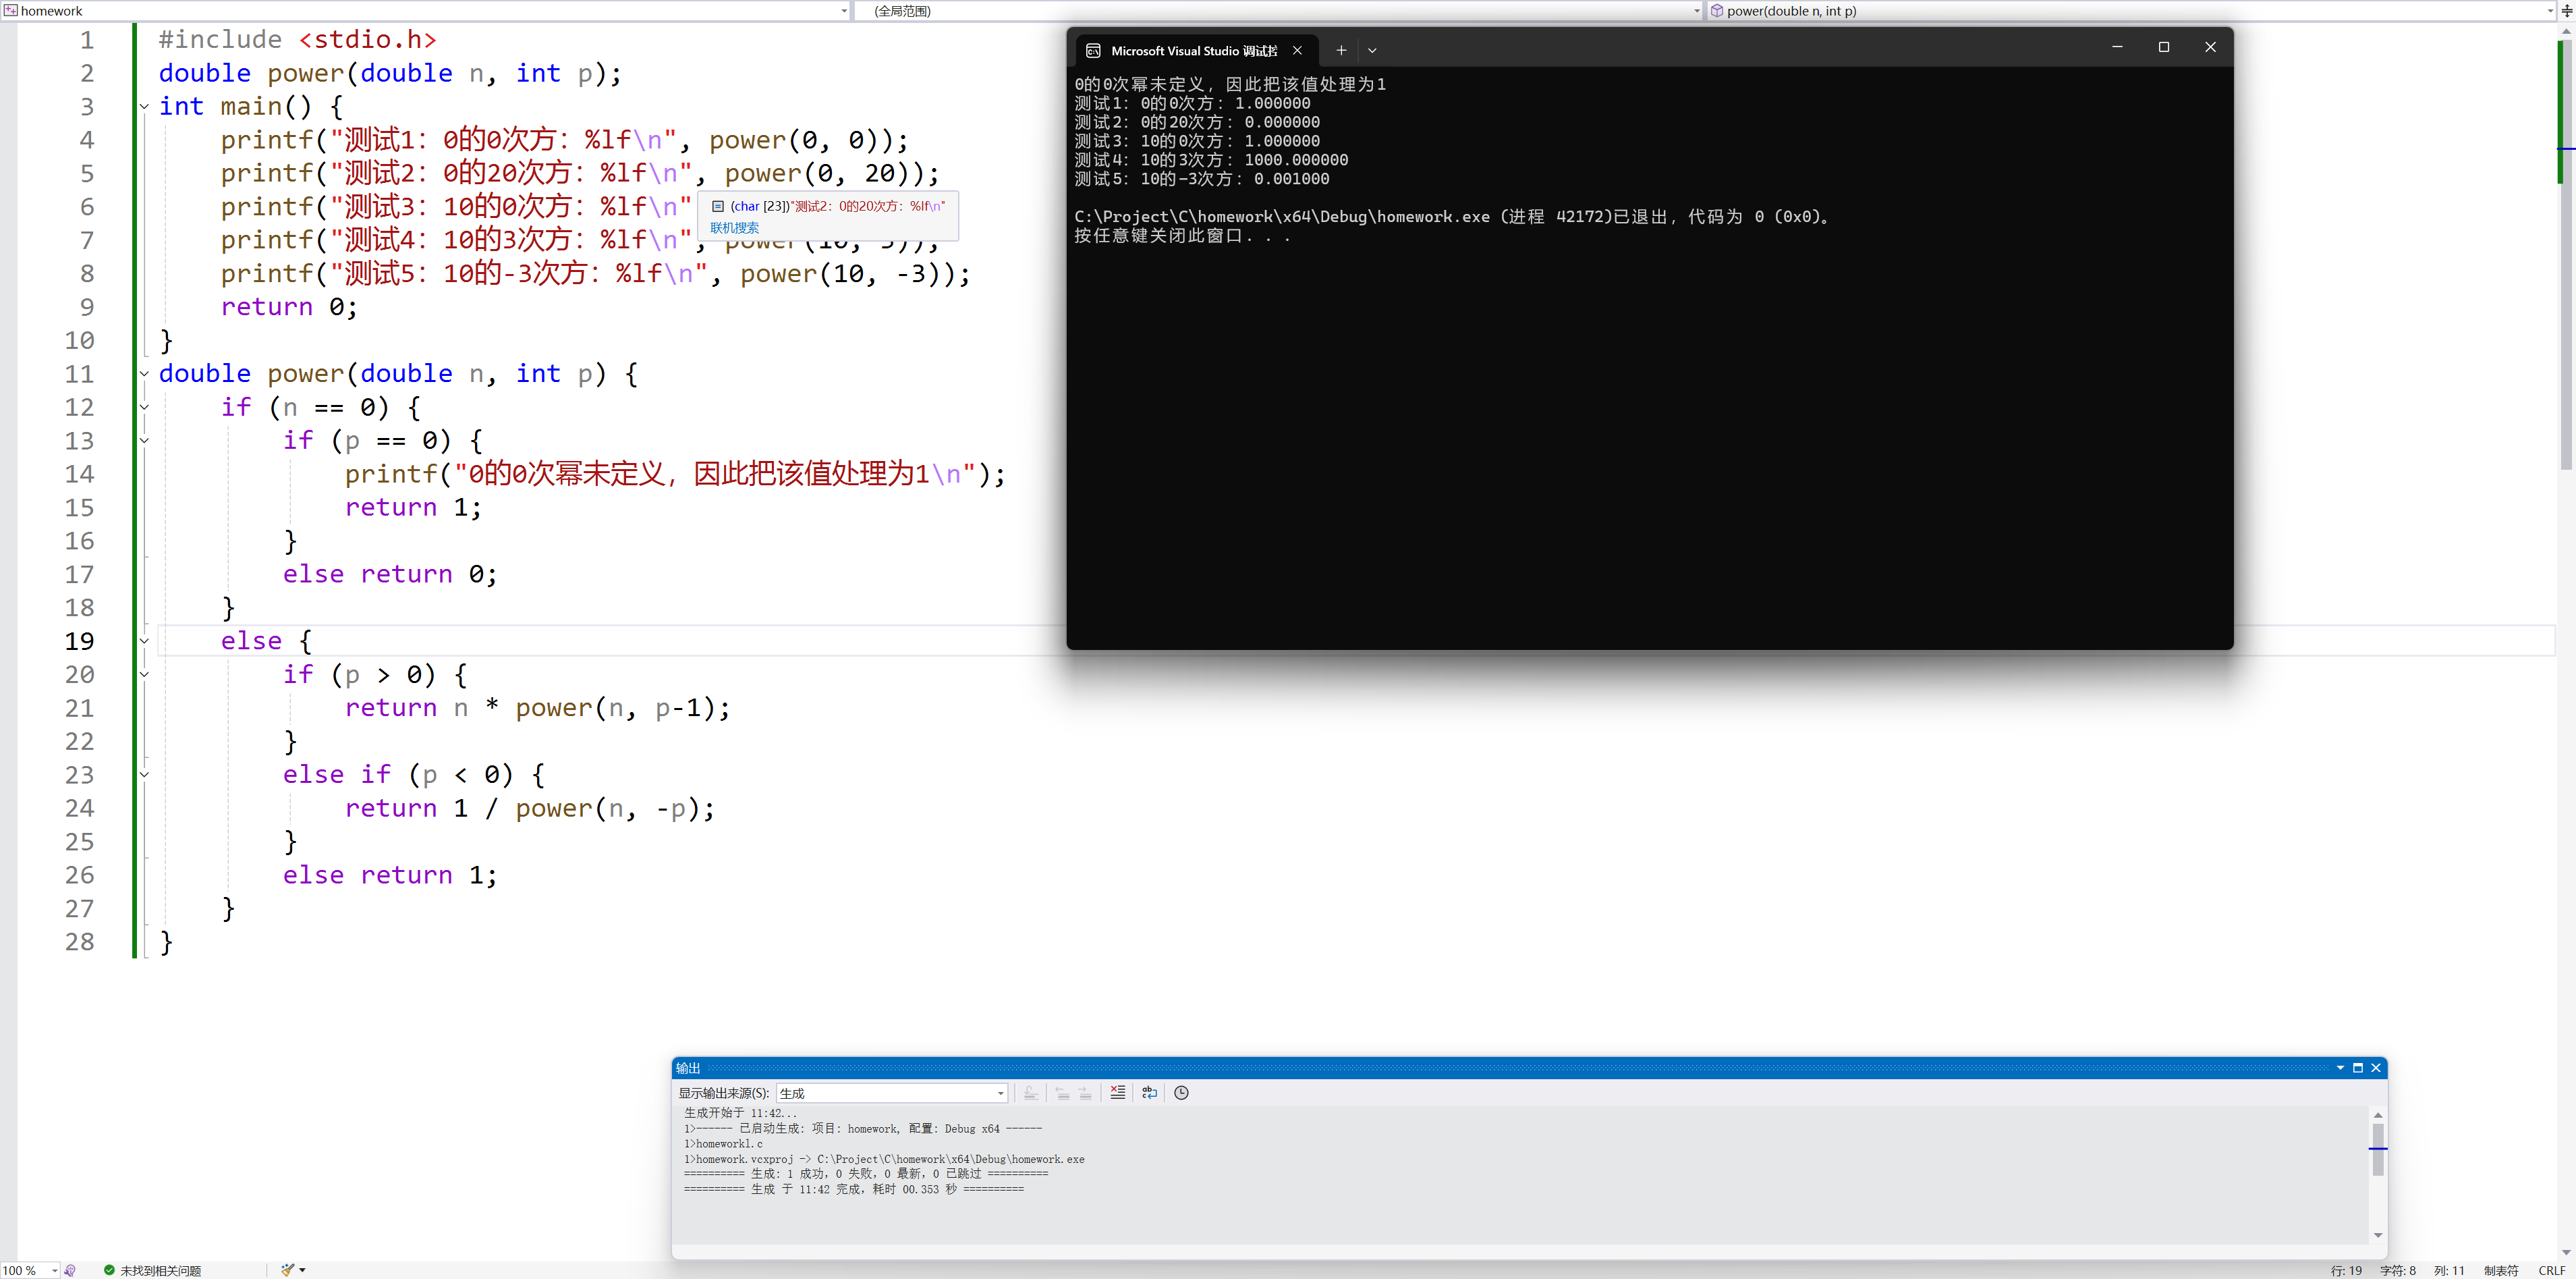Viewport: 2576px width, 1279px height.
Task: Open the 显示输出来源 source dropdown
Action: coord(1000,1093)
